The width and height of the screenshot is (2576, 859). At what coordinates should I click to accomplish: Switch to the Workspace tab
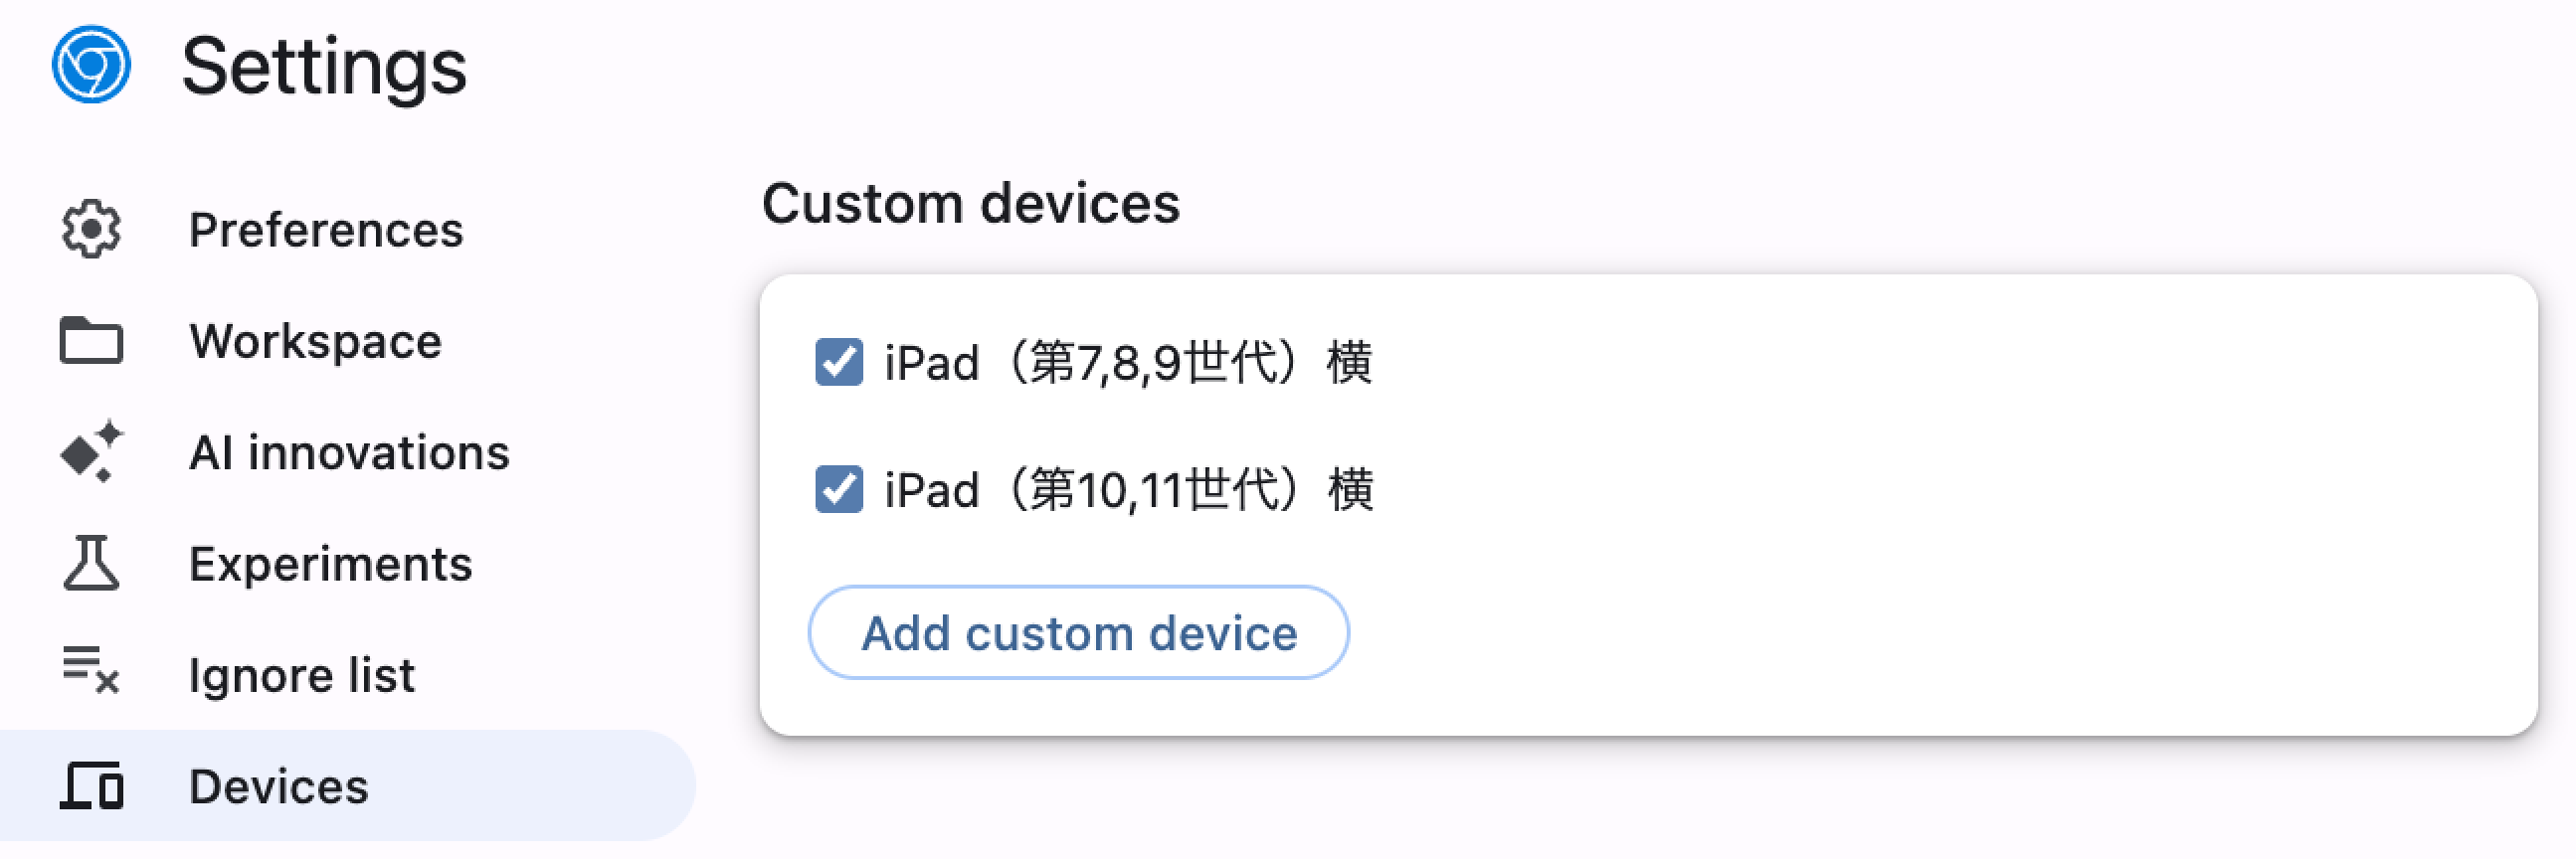316,341
